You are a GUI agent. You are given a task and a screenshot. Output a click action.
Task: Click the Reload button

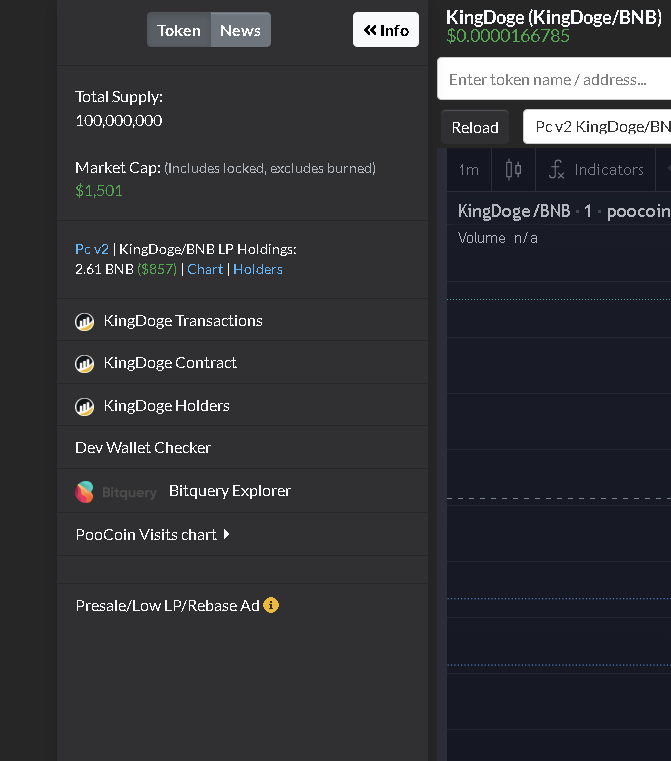click(x=475, y=127)
